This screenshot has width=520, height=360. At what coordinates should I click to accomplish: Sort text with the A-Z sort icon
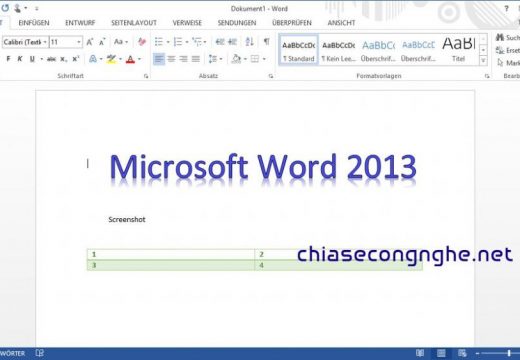(x=249, y=42)
